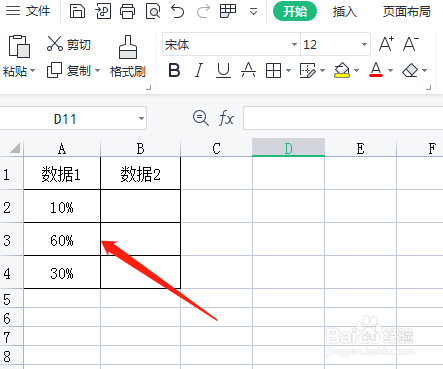The height and width of the screenshot is (369, 443).
Task: Click the Undo arrow
Action: (x=177, y=11)
